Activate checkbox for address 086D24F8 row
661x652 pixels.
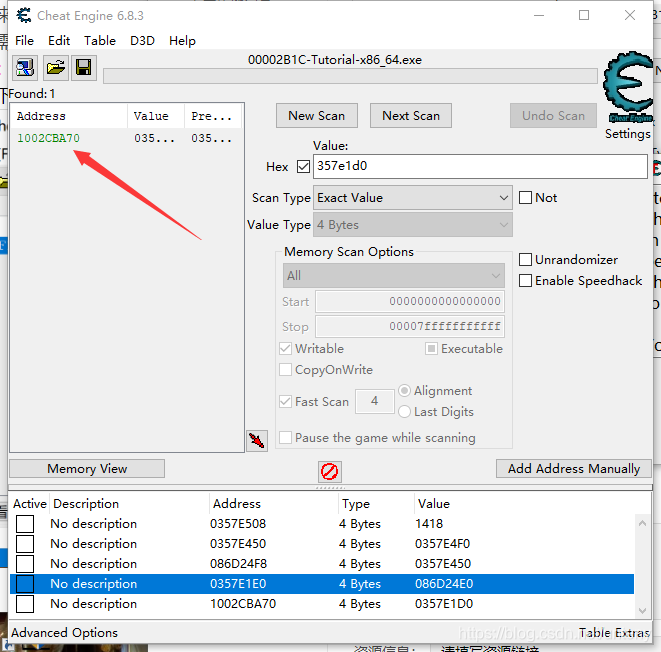[x=25, y=564]
